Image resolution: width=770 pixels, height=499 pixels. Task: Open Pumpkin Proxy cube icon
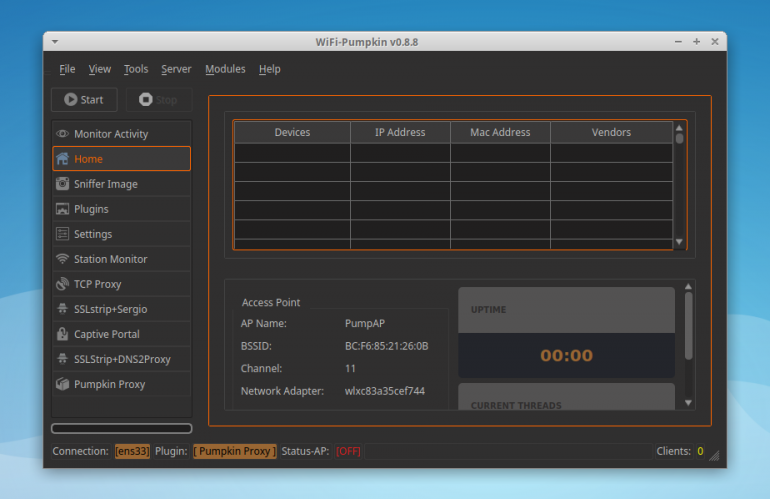pyautogui.click(x=62, y=384)
